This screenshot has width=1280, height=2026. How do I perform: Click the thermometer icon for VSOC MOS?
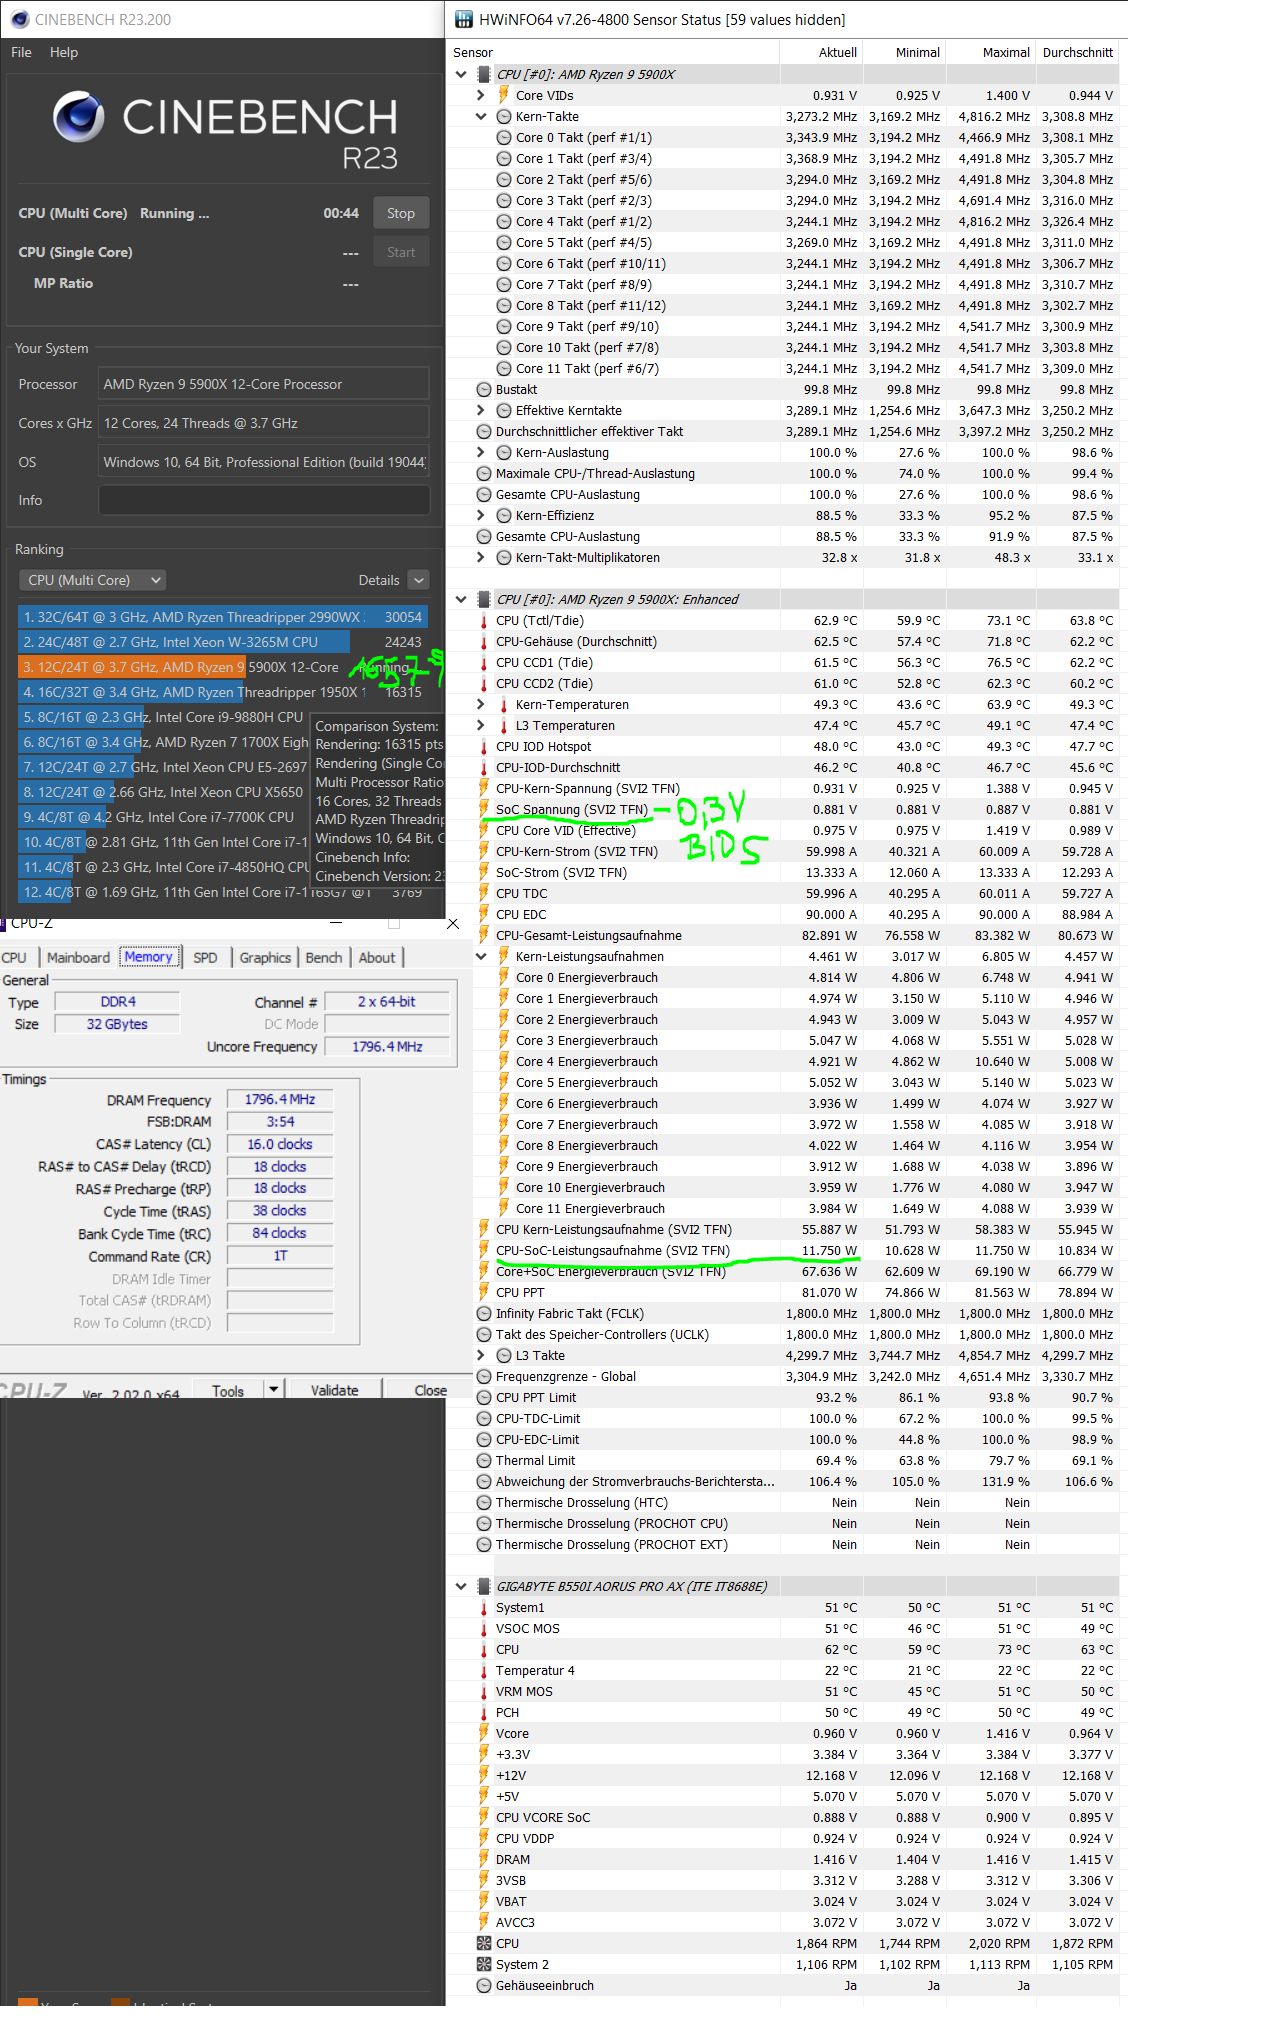pos(484,1628)
